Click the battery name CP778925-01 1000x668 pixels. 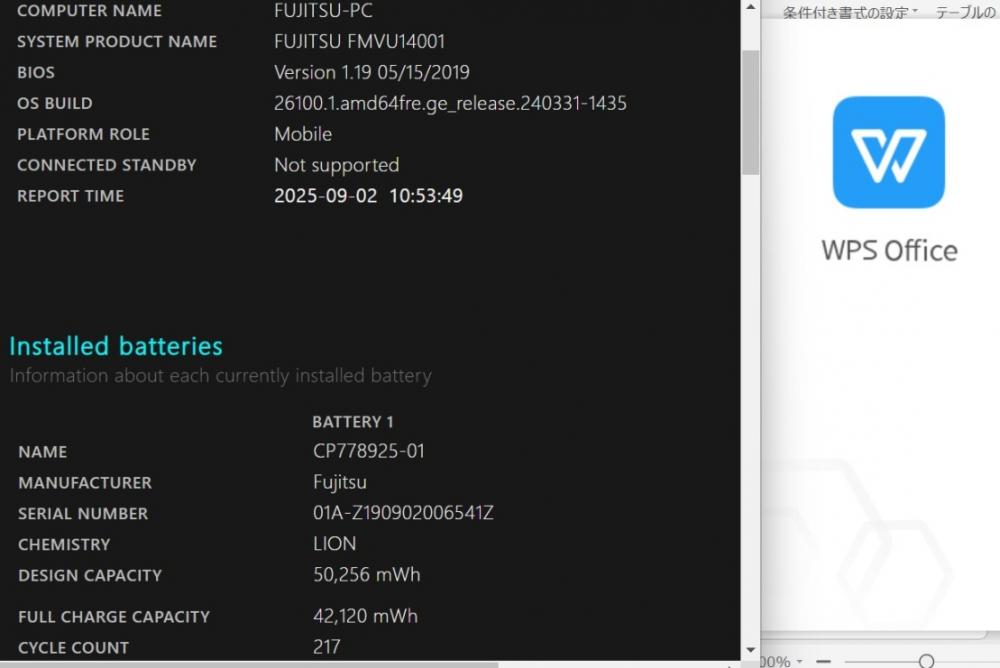[369, 451]
